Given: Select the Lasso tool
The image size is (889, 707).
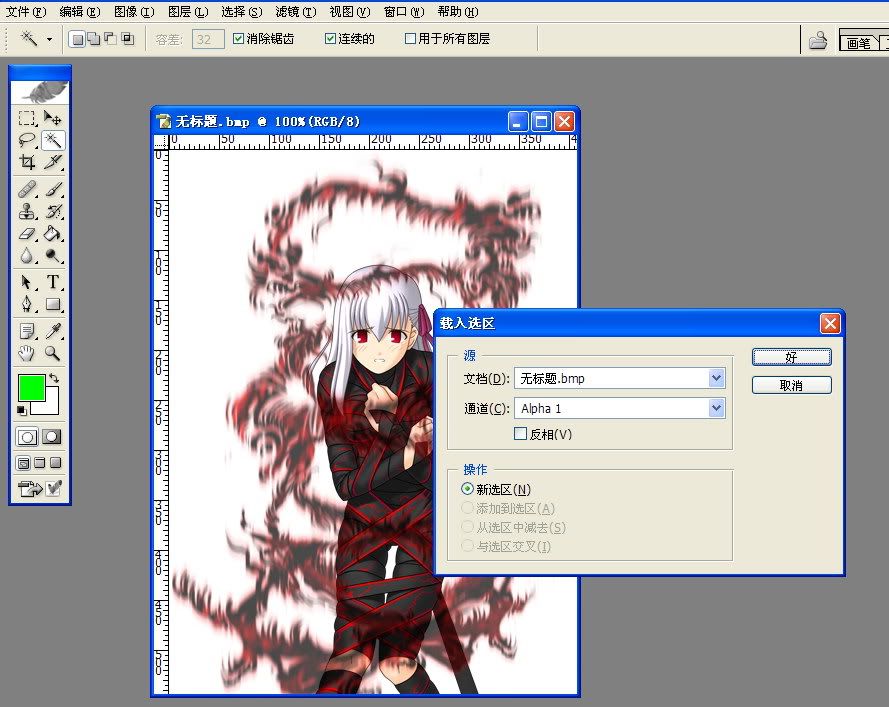Looking at the screenshot, I should pyautogui.click(x=27, y=140).
